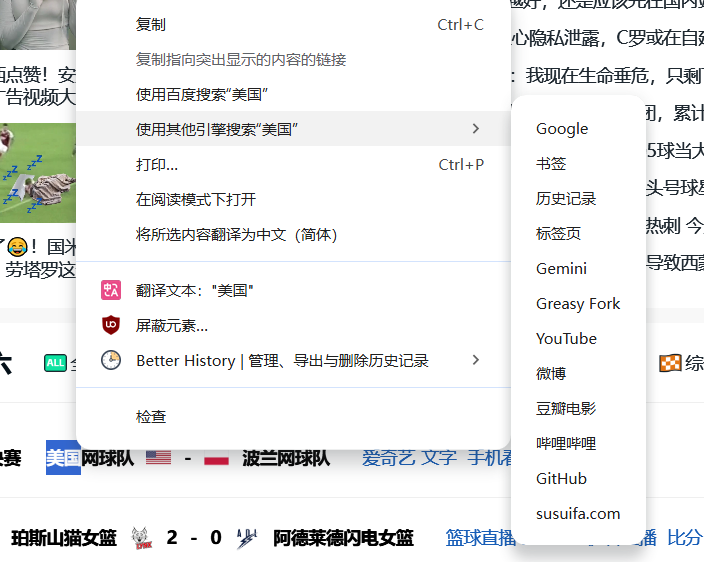Open the 篮球直播 link

[480, 538]
